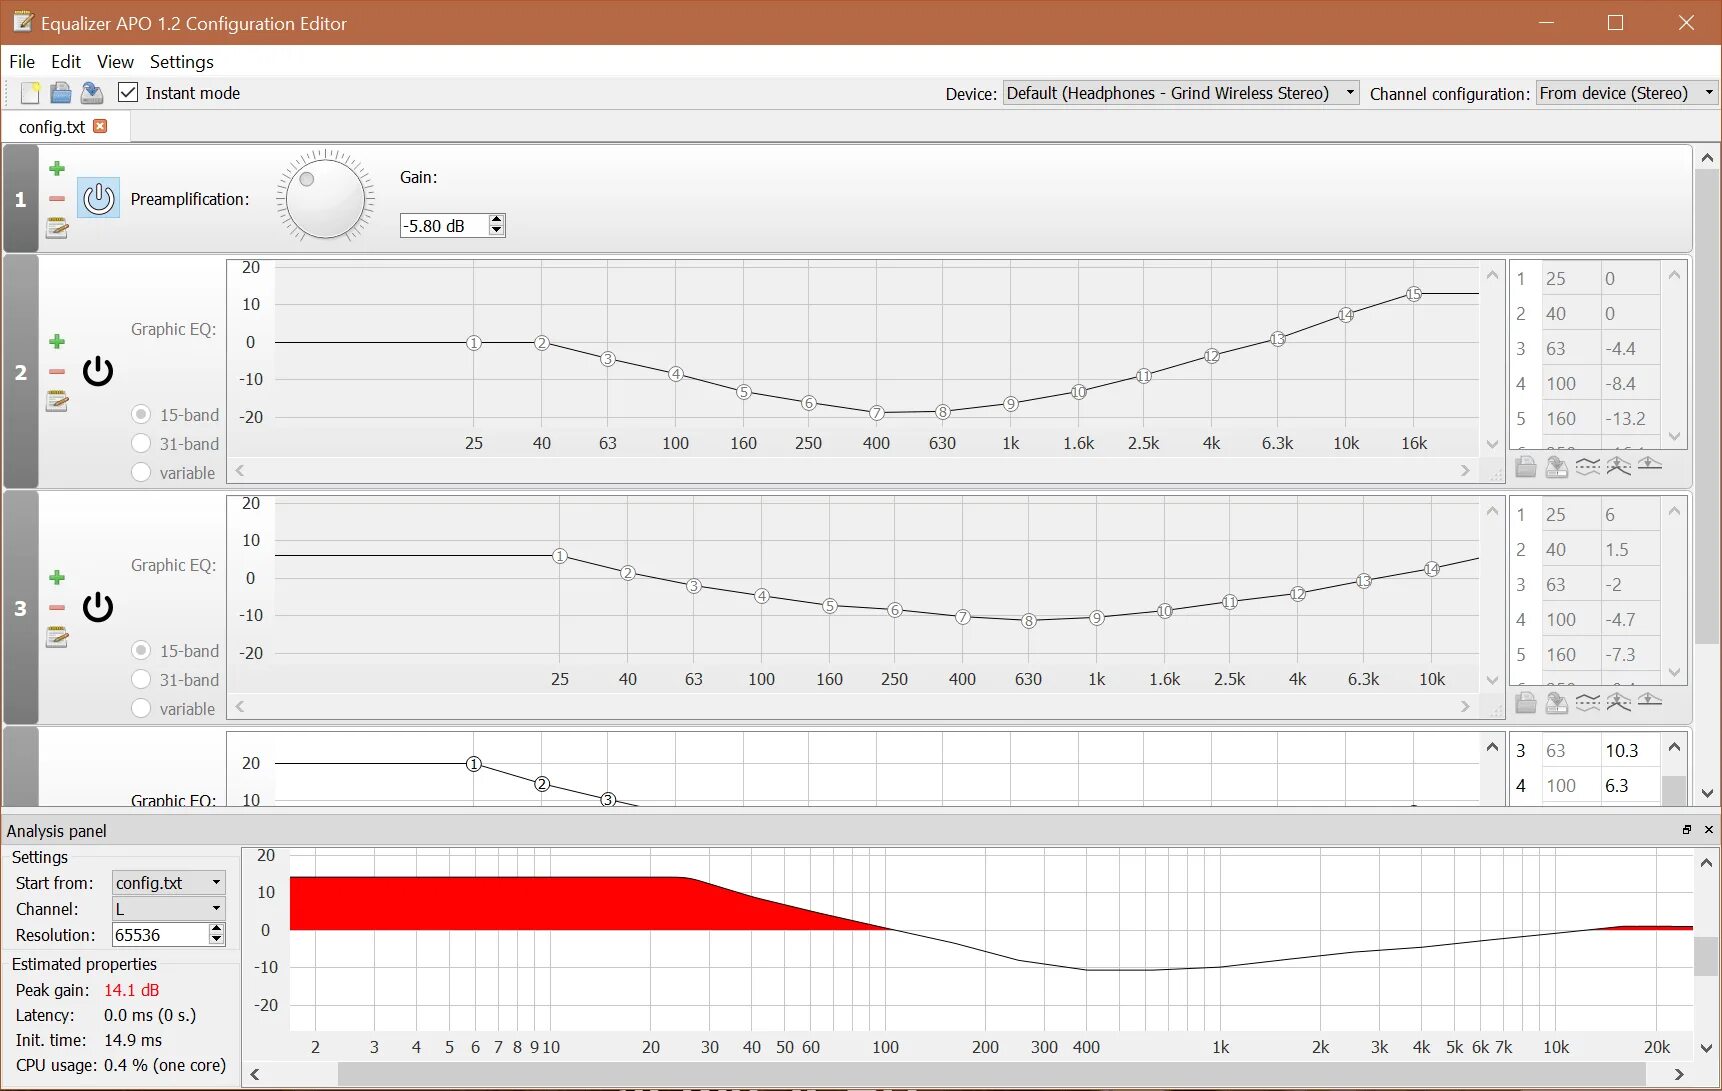This screenshot has height=1091, width=1722.
Task: Open the Channel configuration dropdown
Action: pyautogui.click(x=1627, y=93)
